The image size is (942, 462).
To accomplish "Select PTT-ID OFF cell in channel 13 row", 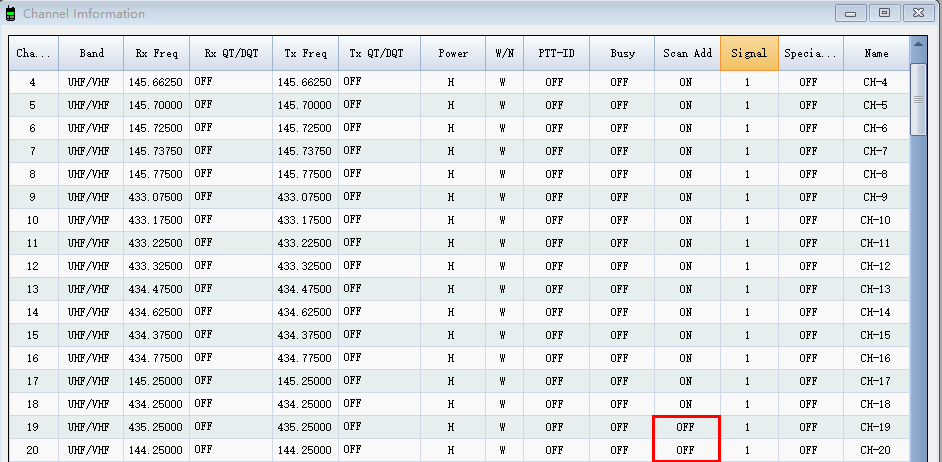I will tap(556, 289).
